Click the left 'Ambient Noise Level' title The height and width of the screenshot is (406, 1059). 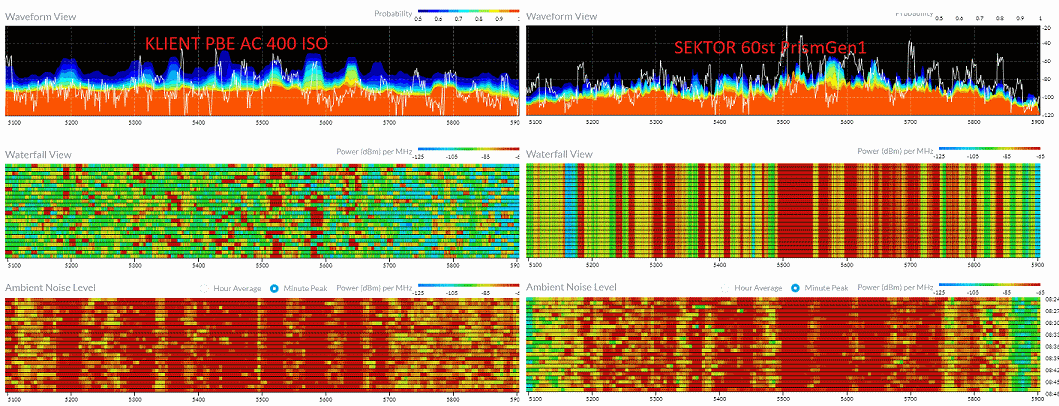coord(50,287)
